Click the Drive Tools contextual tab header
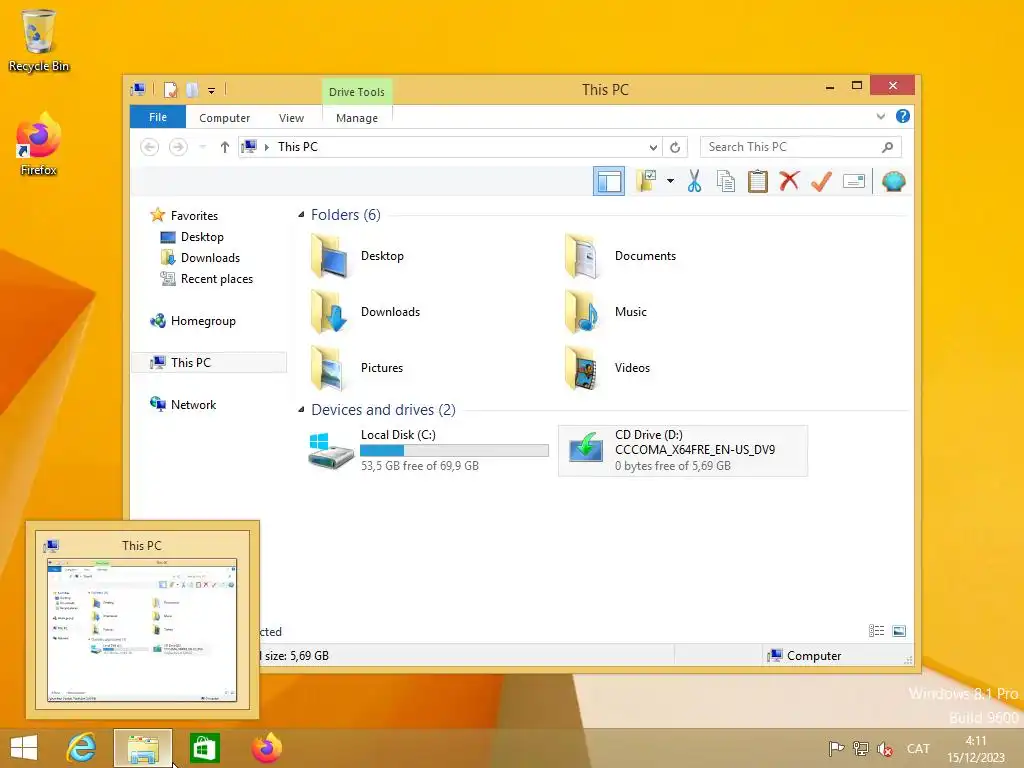 pos(357,91)
